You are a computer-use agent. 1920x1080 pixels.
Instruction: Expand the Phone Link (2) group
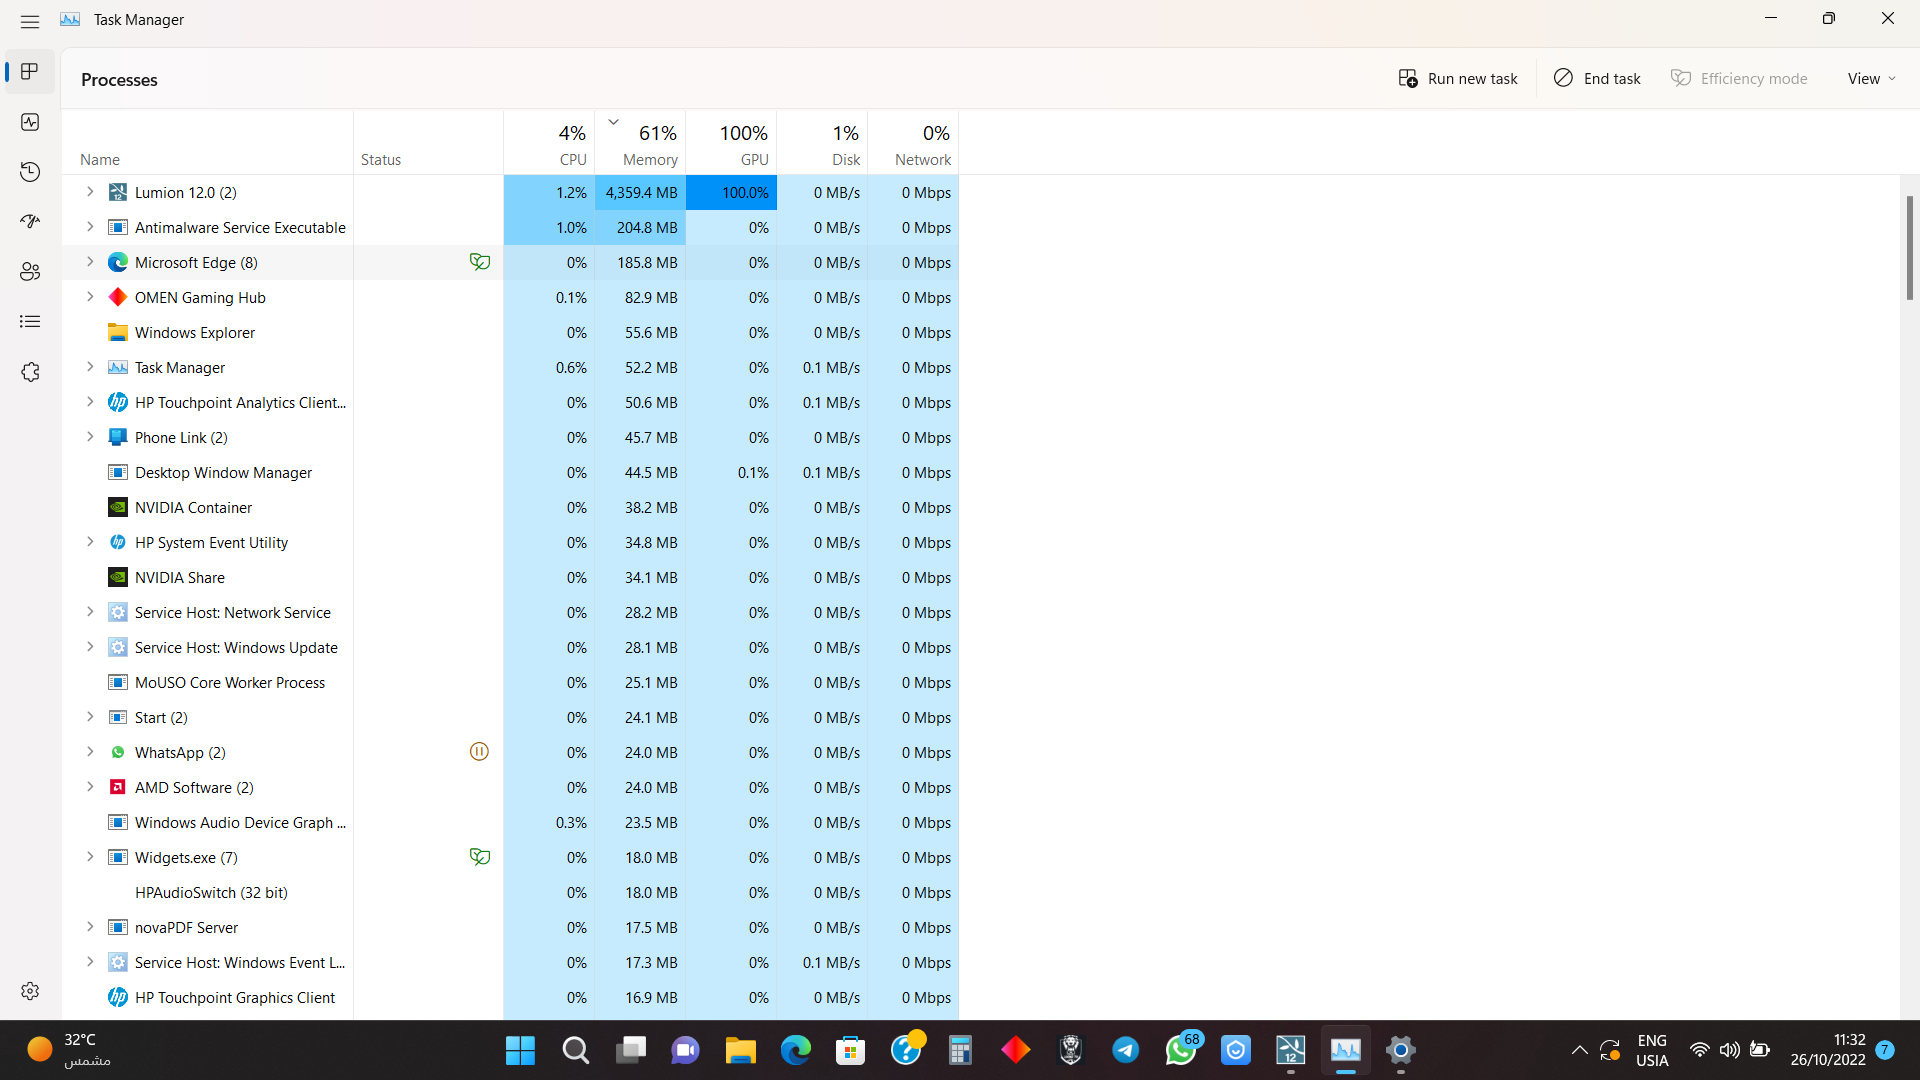(90, 437)
